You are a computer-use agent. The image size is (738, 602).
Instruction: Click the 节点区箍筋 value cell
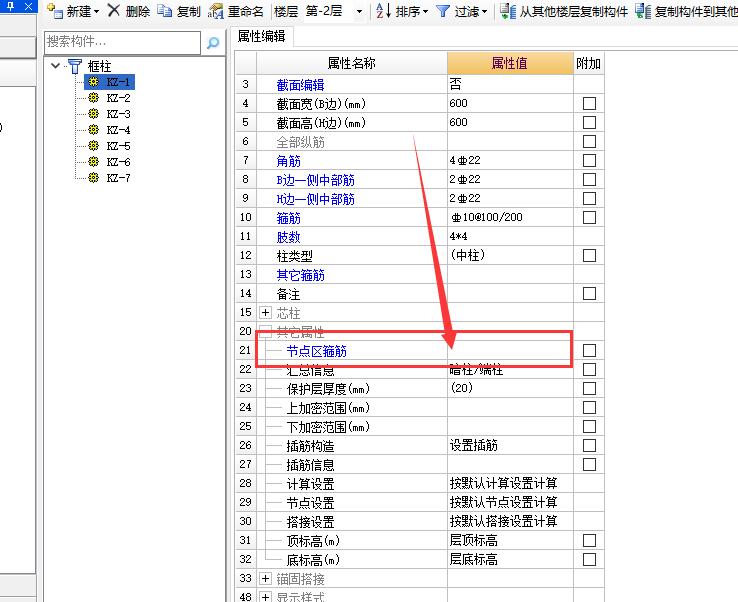[x=510, y=351]
